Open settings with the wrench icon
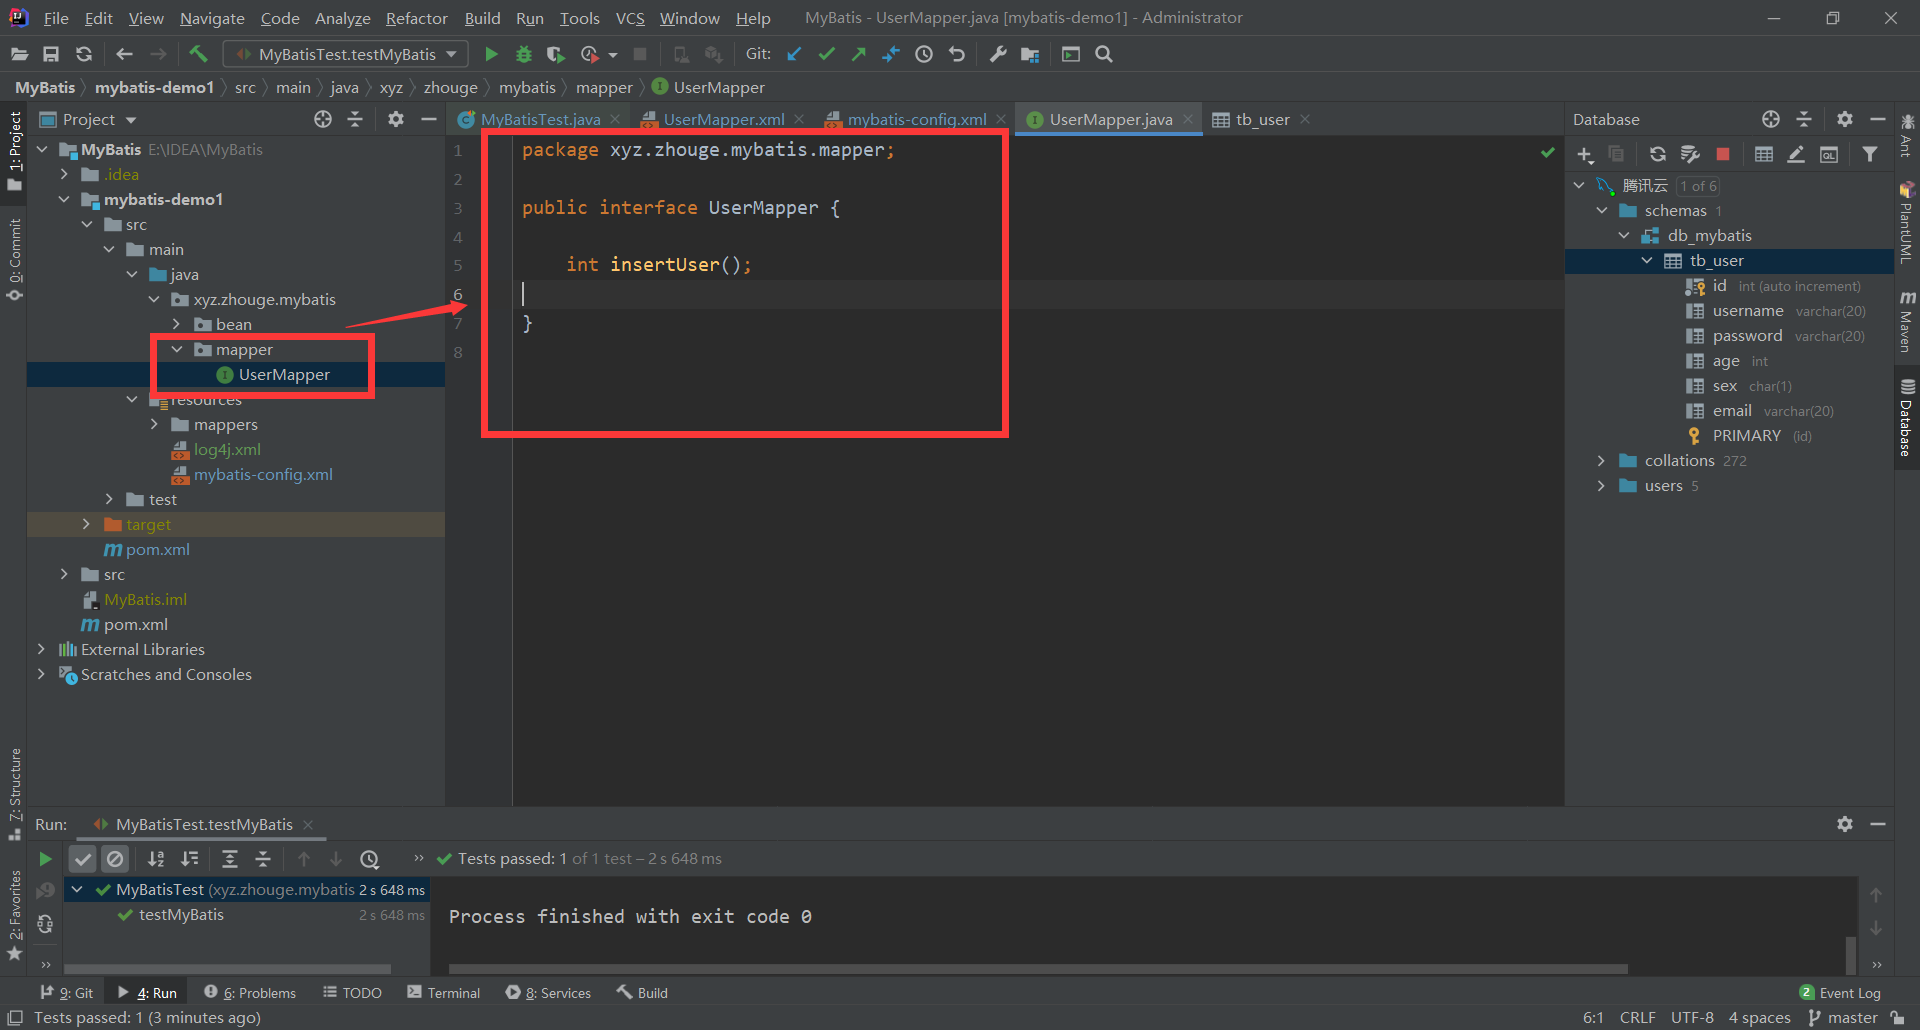Image resolution: width=1920 pixels, height=1030 pixels. pos(998,54)
